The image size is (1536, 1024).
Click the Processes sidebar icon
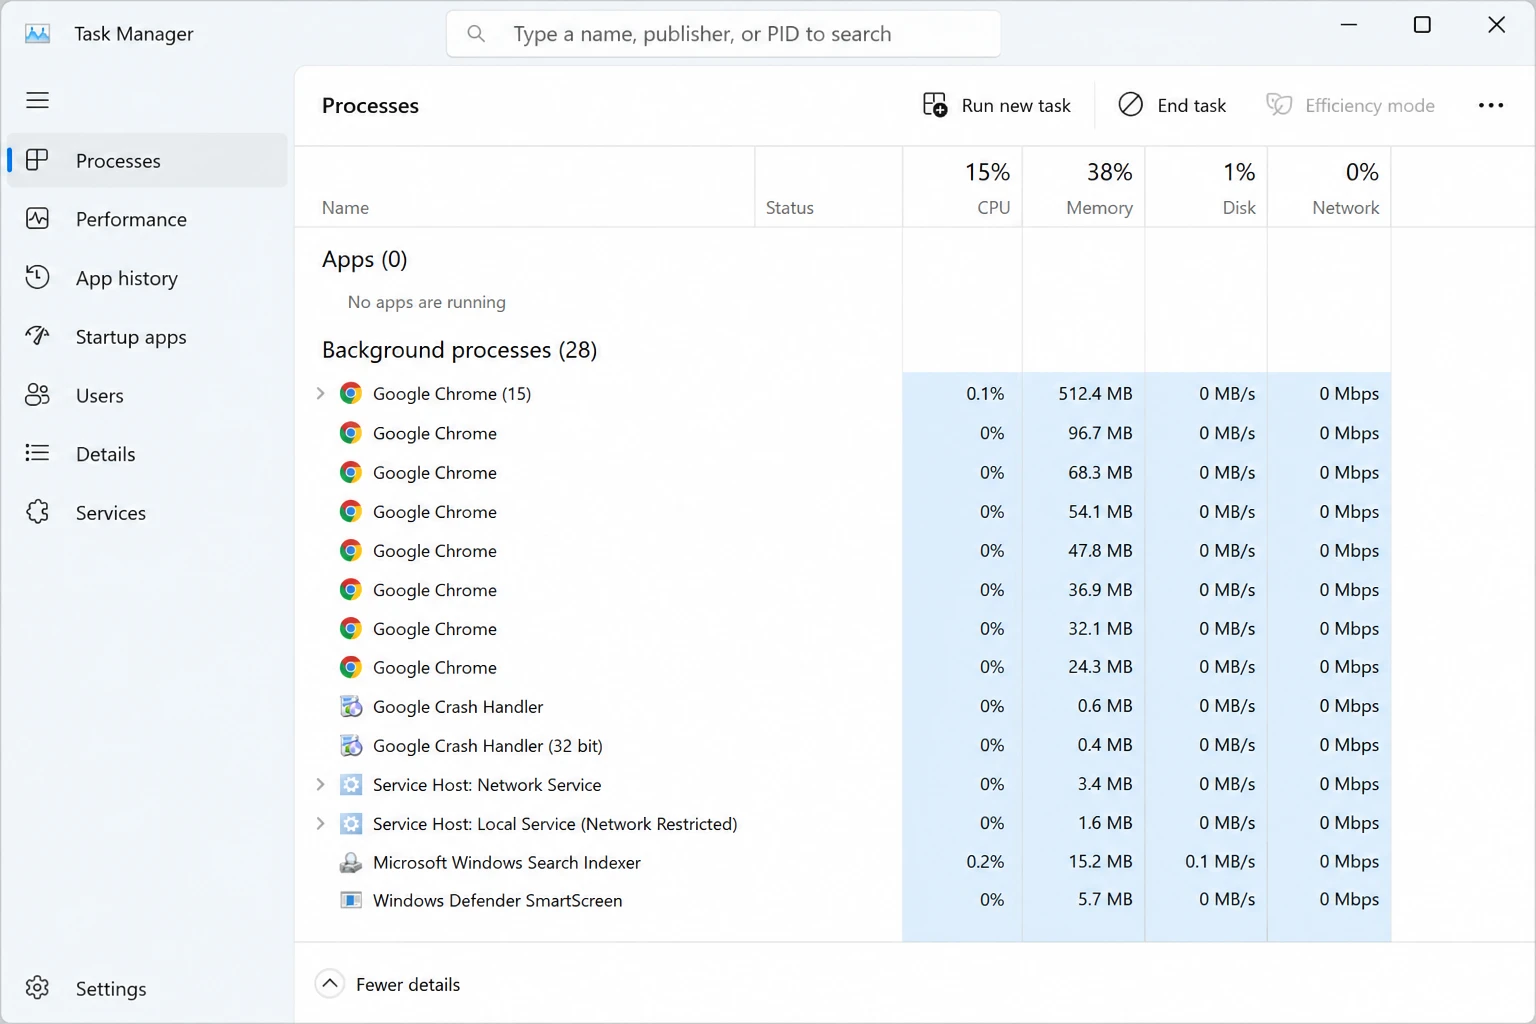coord(37,160)
